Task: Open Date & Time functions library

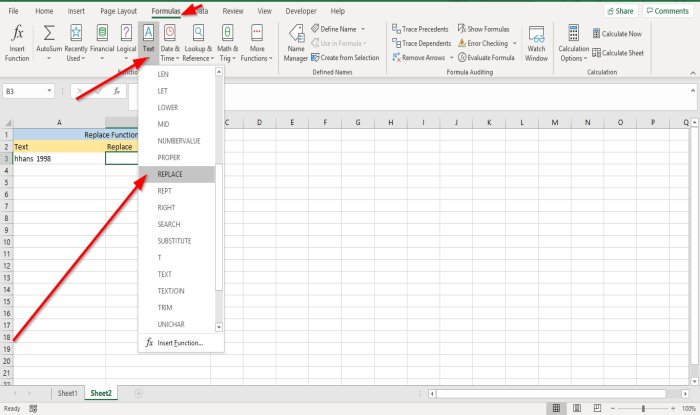Action: [170, 43]
